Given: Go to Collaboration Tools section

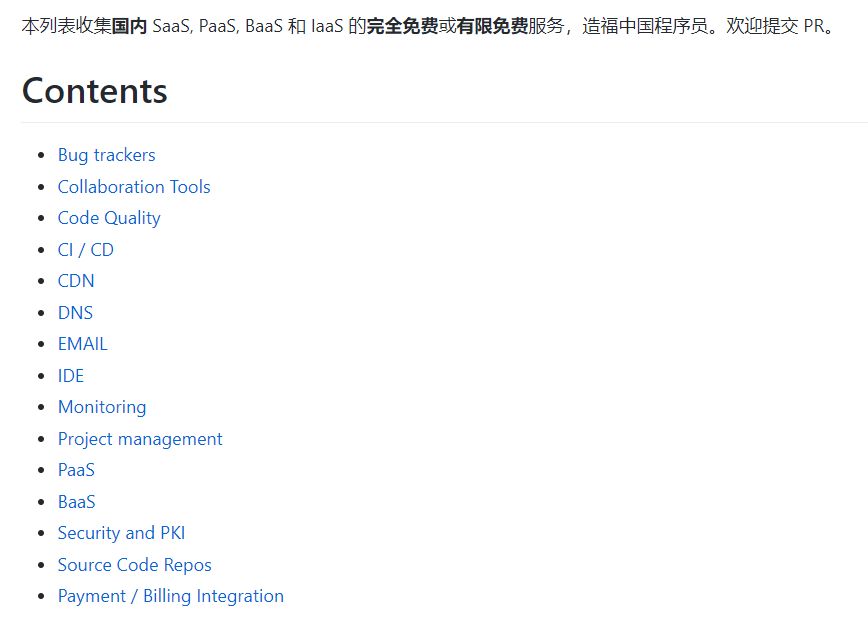Looking at the screenshot, I should point(134,186).
